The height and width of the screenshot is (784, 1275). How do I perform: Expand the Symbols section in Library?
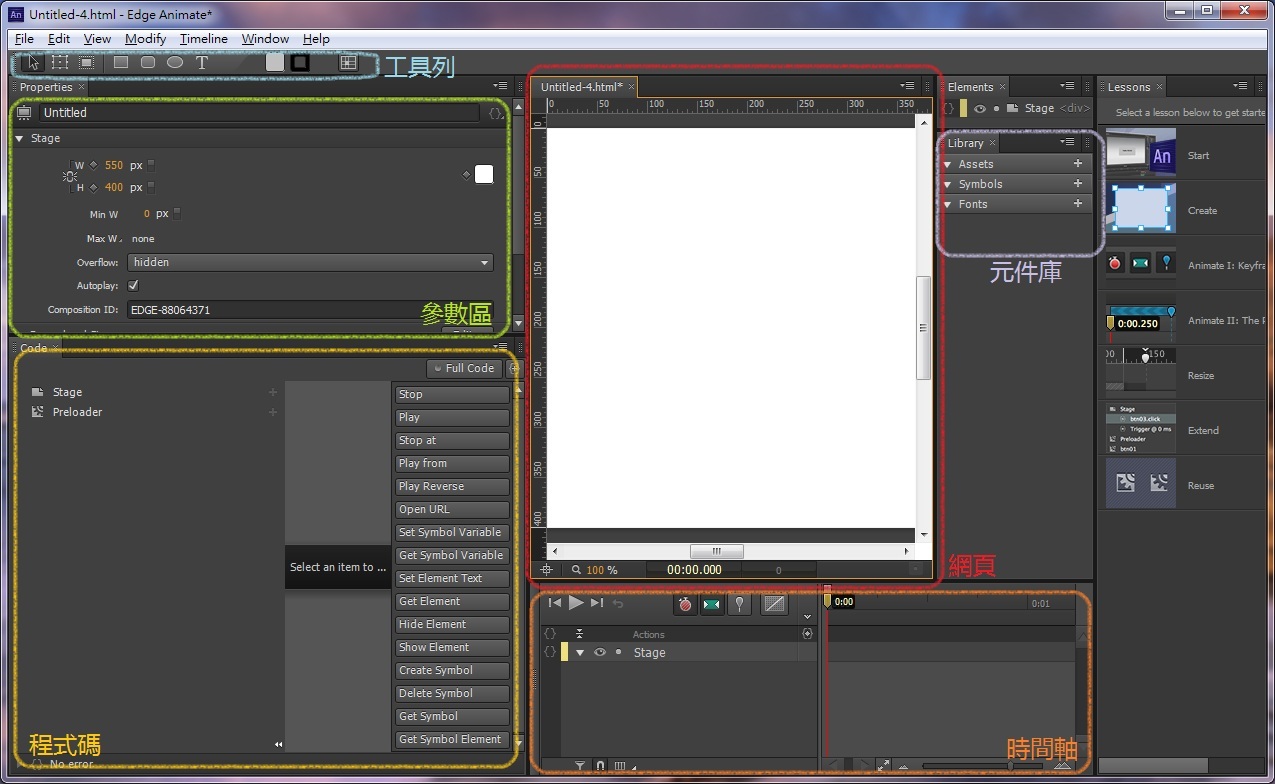click(x=948, y=184)
